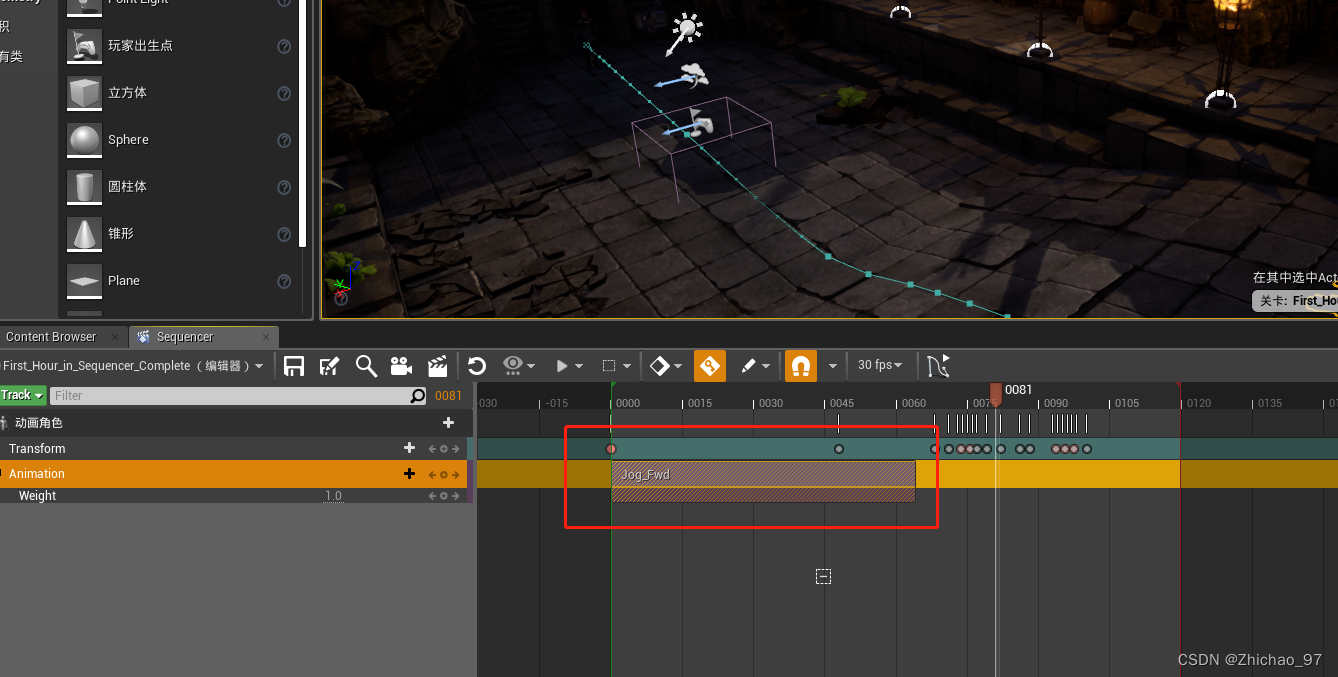
Task: Open the Curve Editor icon
Action: pos(937,365)
